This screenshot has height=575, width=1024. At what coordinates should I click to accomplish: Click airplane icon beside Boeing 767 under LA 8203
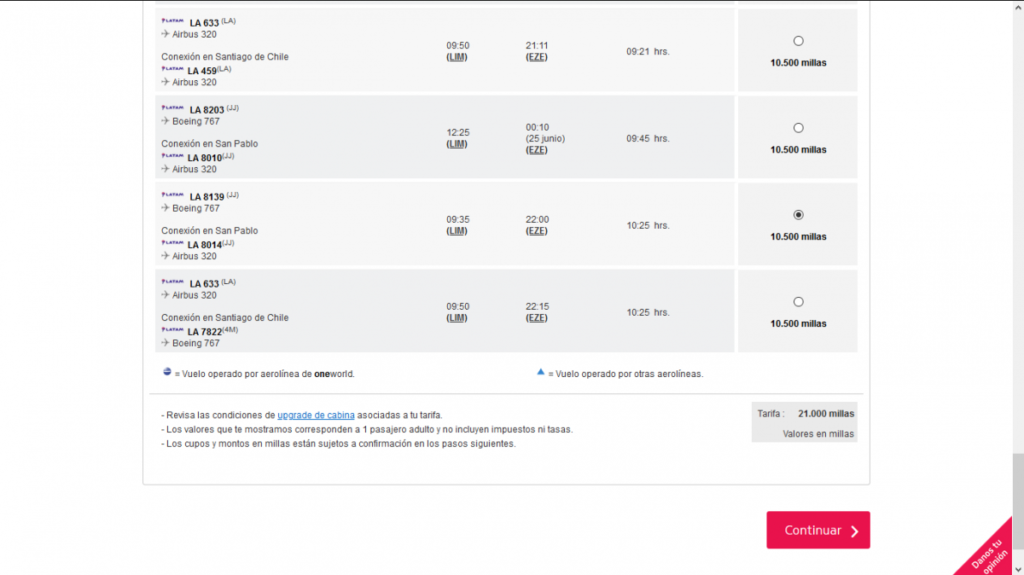[x=165, y=121]
